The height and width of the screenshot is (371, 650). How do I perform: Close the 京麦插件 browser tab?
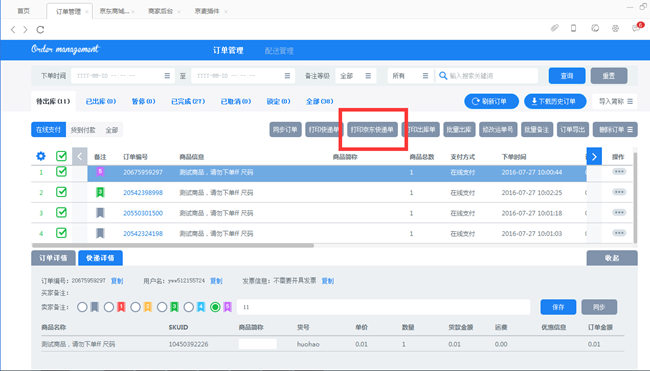click(x=226, y=12)
